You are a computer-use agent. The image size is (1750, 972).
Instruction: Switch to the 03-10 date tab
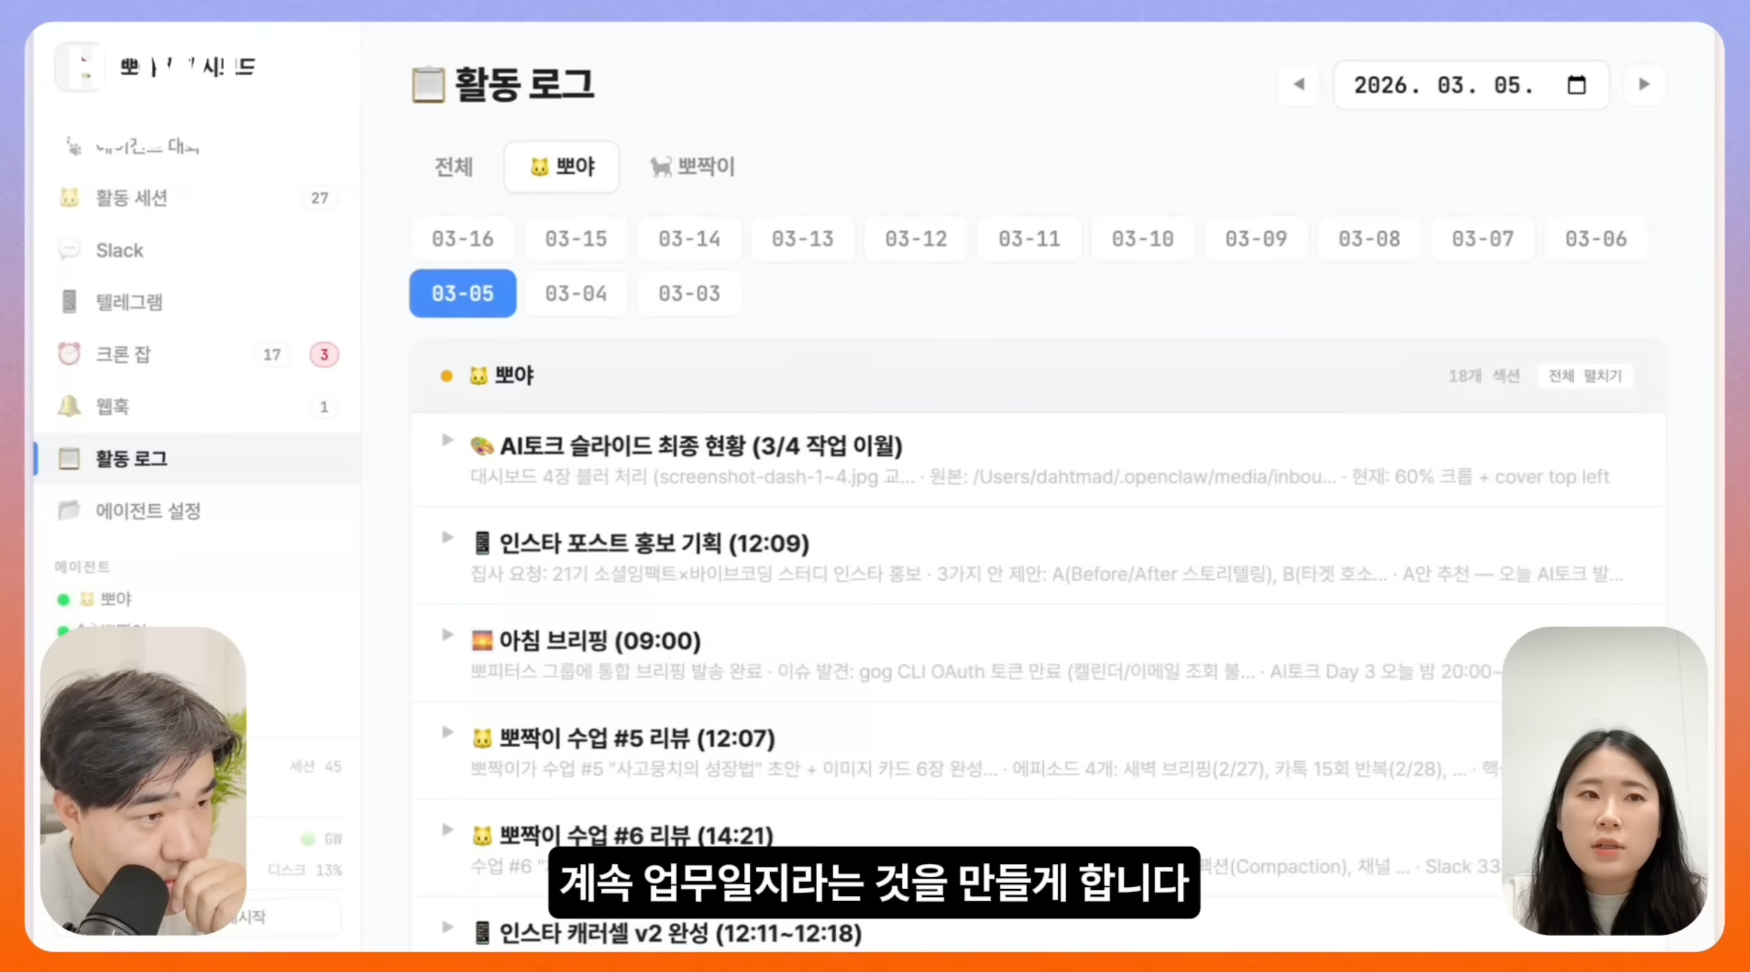click(1142, 238)
